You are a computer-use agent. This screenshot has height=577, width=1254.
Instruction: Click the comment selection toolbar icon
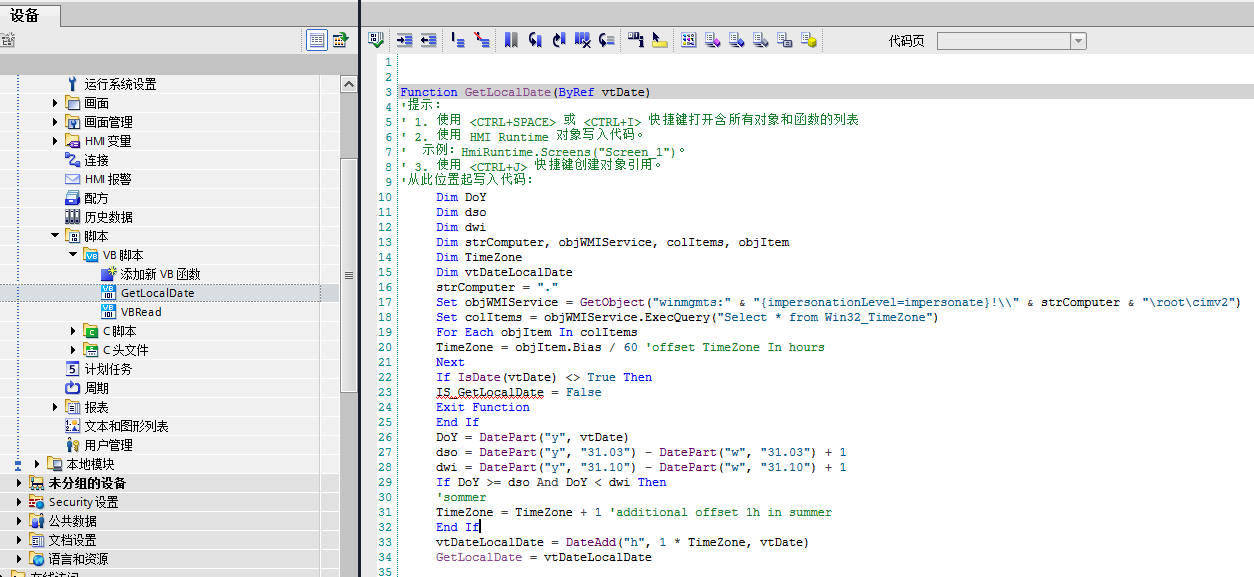point(458,40)
